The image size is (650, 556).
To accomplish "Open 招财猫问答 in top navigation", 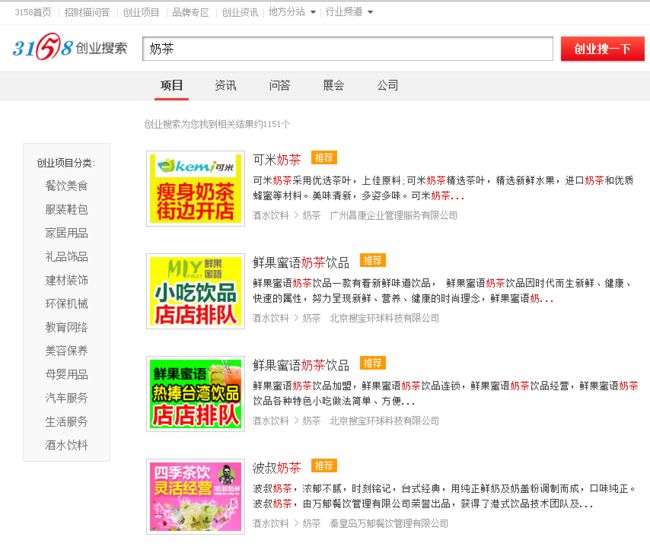I will pyautogui.click(x=87, y=12).
